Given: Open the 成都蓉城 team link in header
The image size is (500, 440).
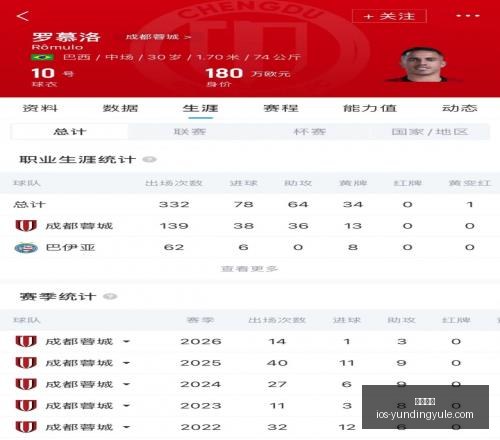Looking at the screenshot, I should click(x=158, y=37).
